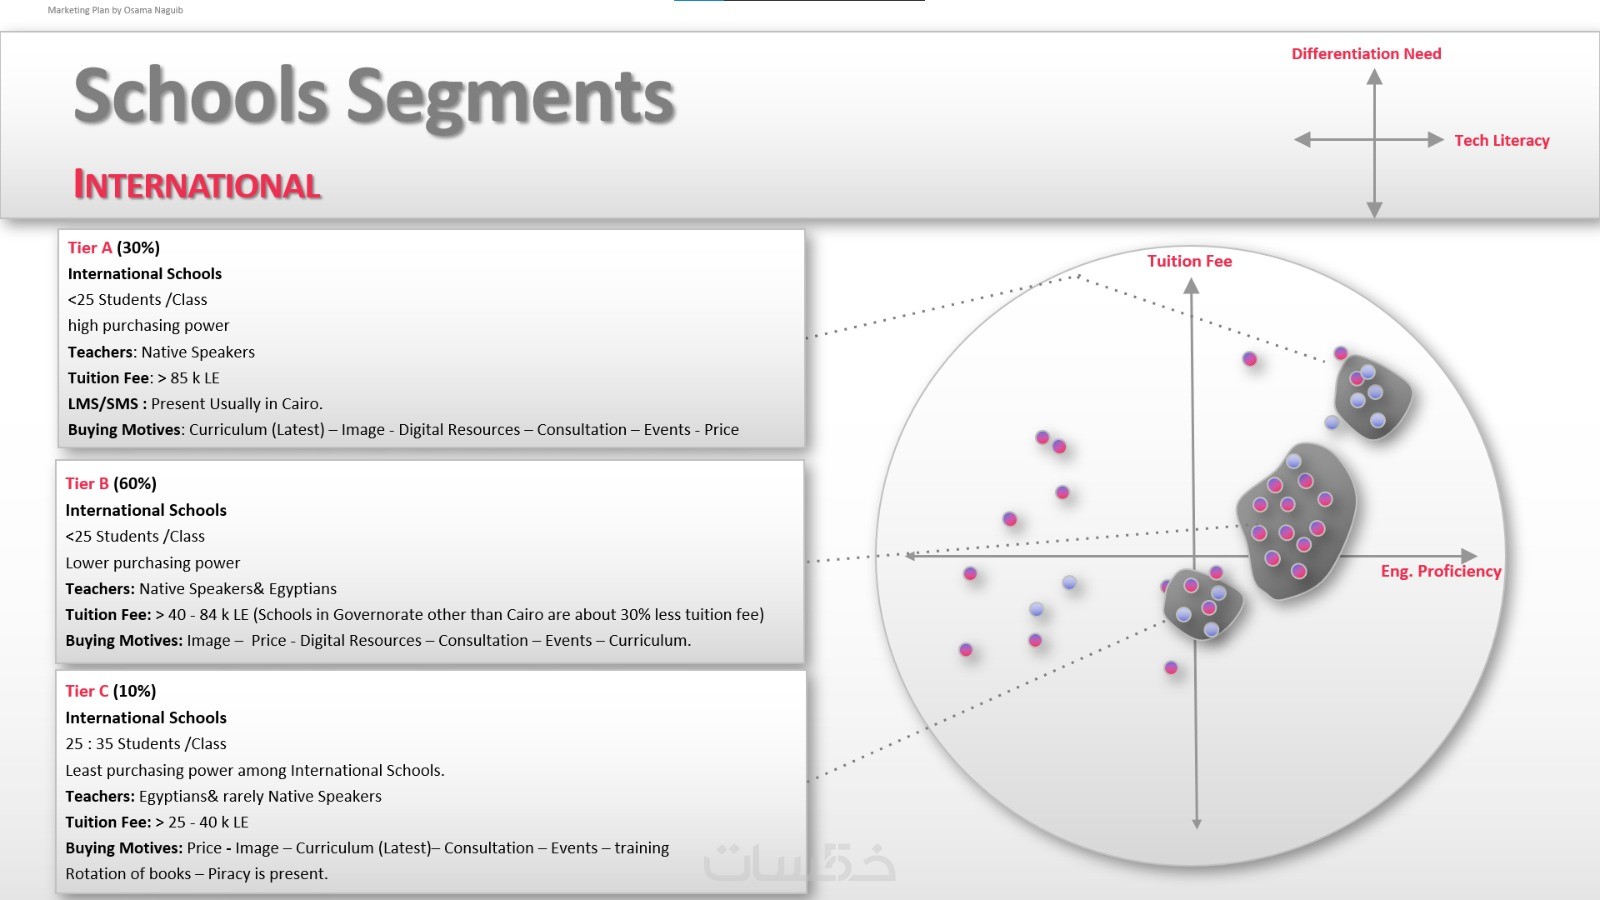The width and height of the screenshot is (1600, 900).
Task: Click the Differentiation Need axis label
Action: coord(1366,54)
